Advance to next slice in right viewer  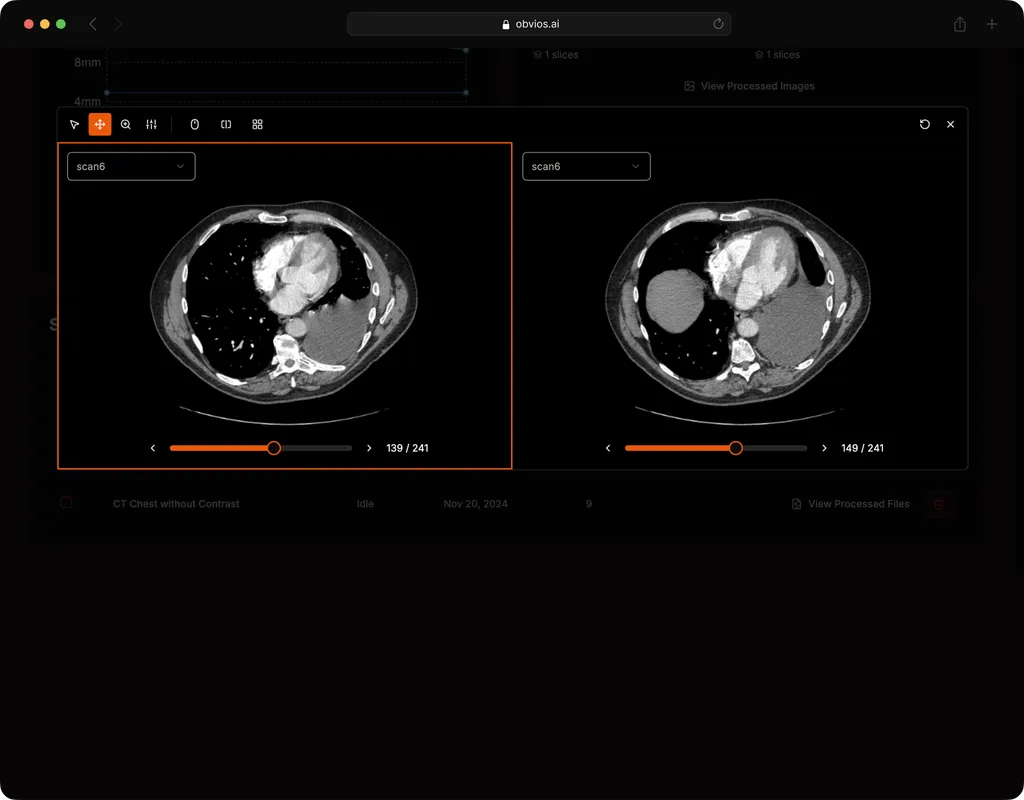click(x=824, y=448)
